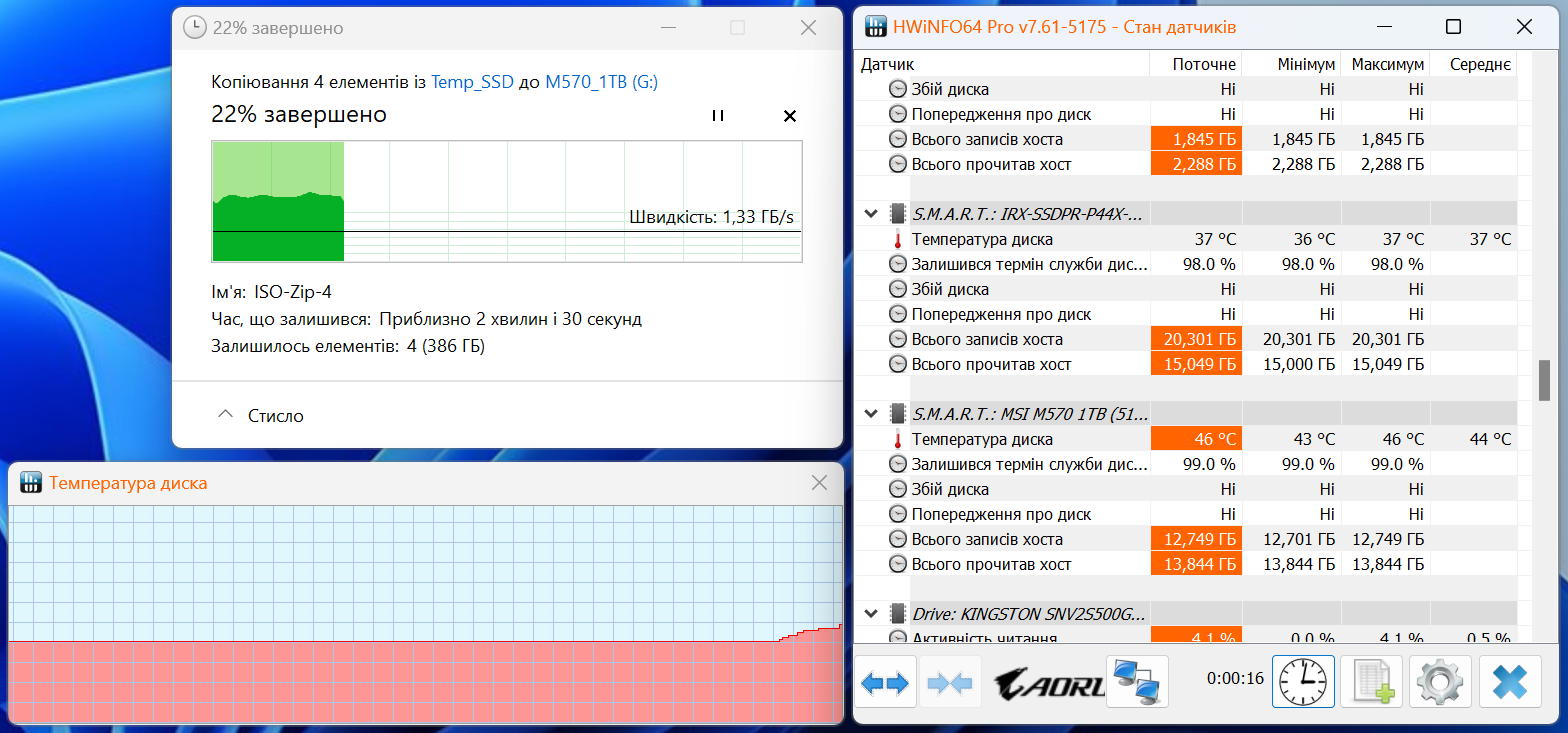The height and width of the screenshot is (733, 1568).
Task: Collapse the Drive: KINGSTON SNV2S500G sensor group
Action: 871,613
